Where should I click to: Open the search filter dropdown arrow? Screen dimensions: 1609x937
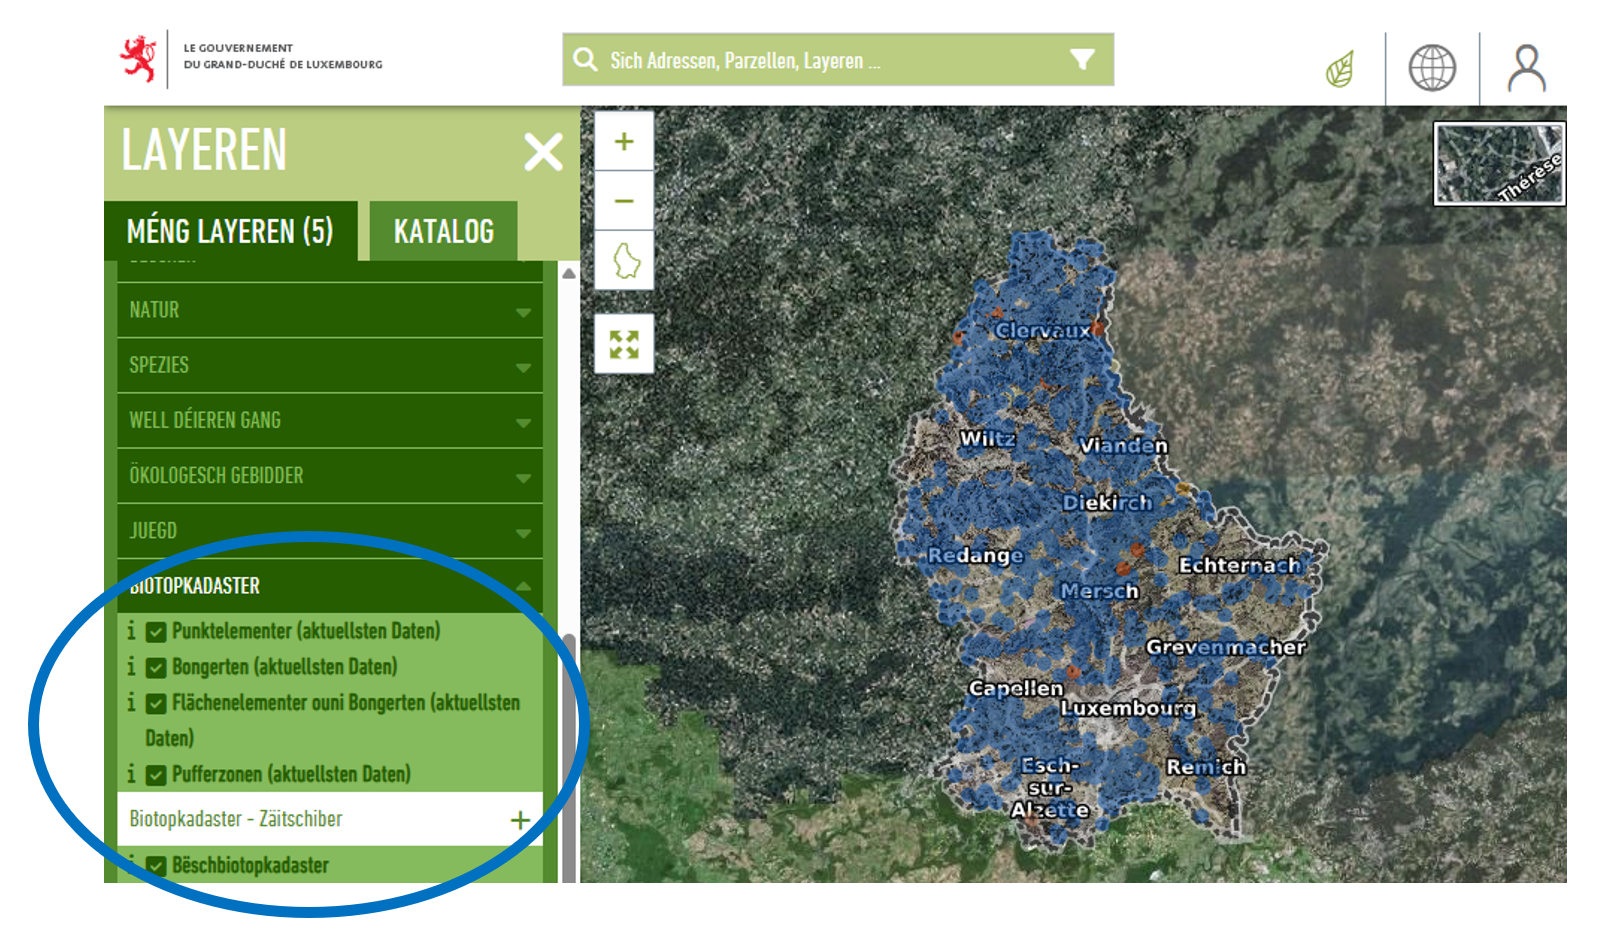(x=1082, y=60)
